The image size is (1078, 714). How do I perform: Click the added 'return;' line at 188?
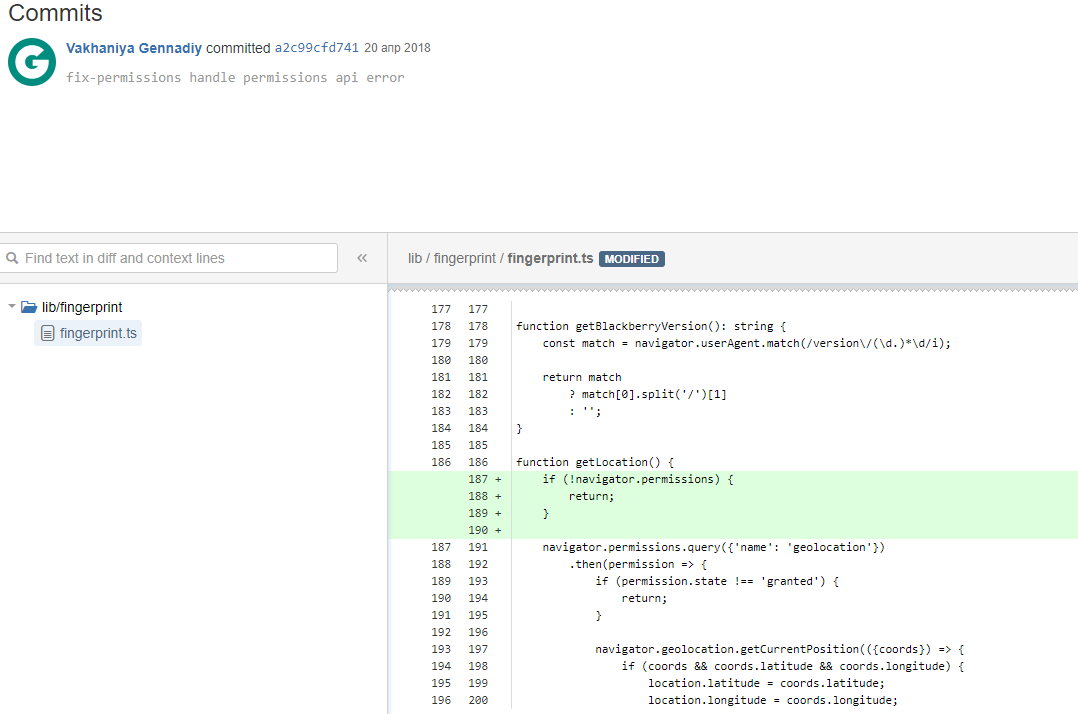coord(591,496)
